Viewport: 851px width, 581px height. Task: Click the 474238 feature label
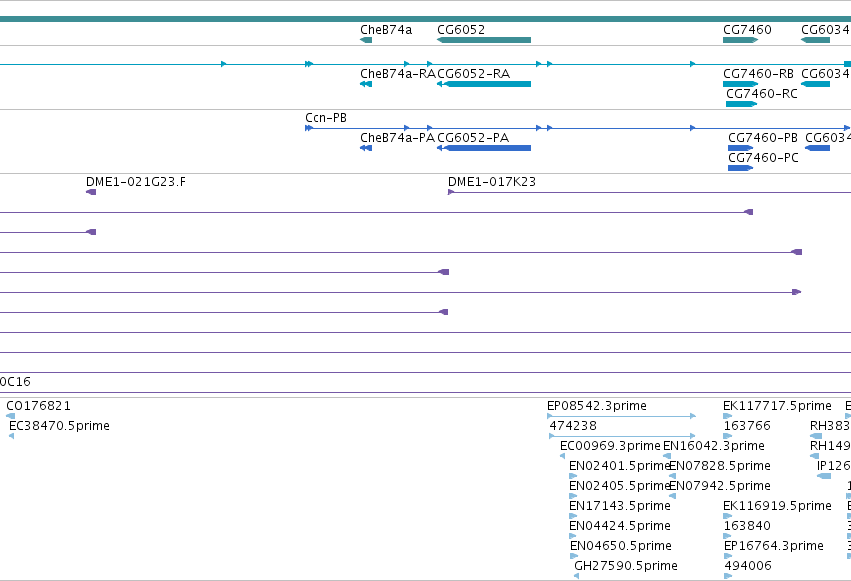[573, 426]
